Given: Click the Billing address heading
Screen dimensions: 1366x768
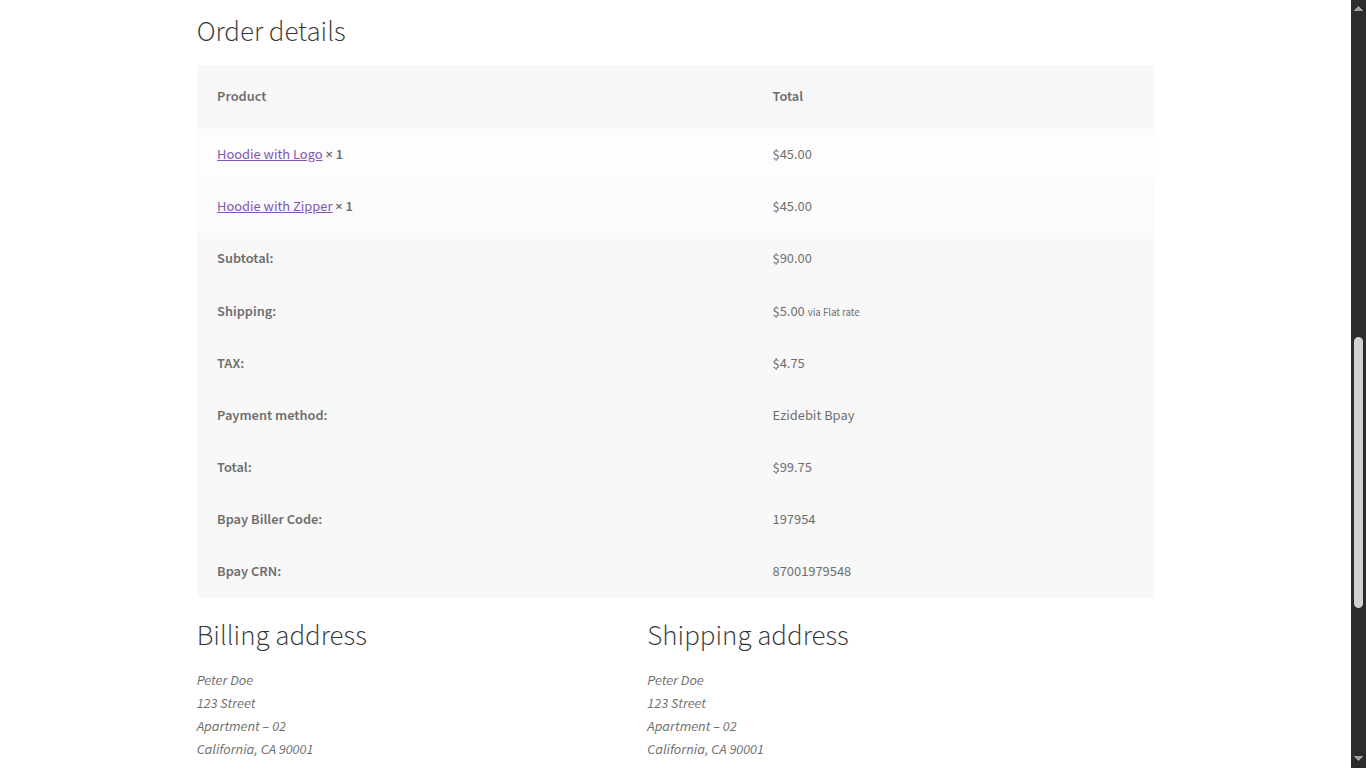Looking at the screenshot, I should coord(281,635).
